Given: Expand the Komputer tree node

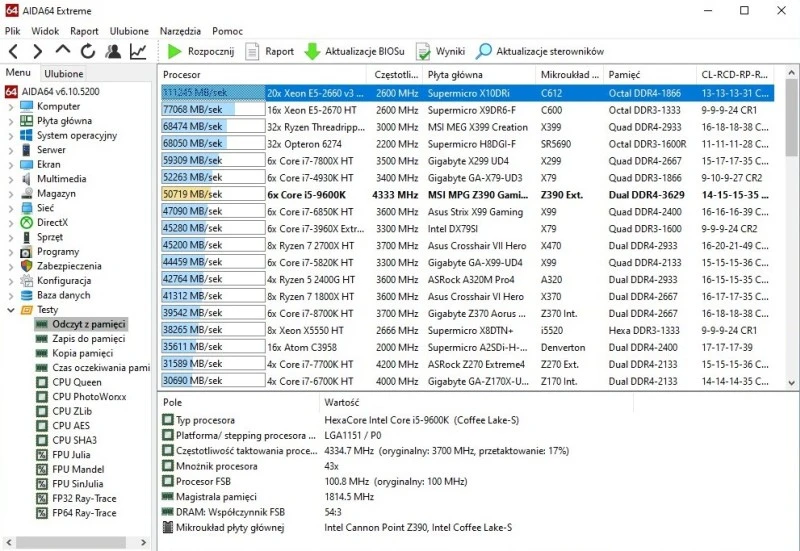Looking at the screenshot, I should (x=11, y=106).
